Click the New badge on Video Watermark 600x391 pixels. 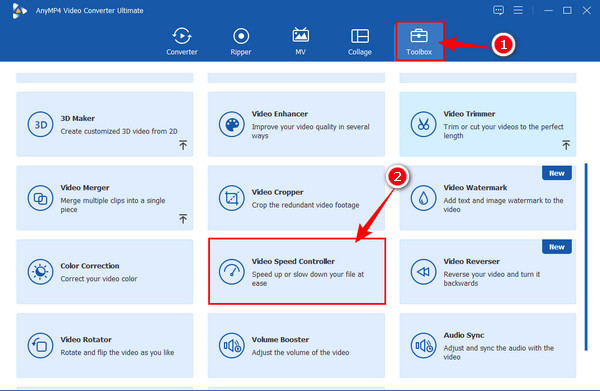[557, 173]
